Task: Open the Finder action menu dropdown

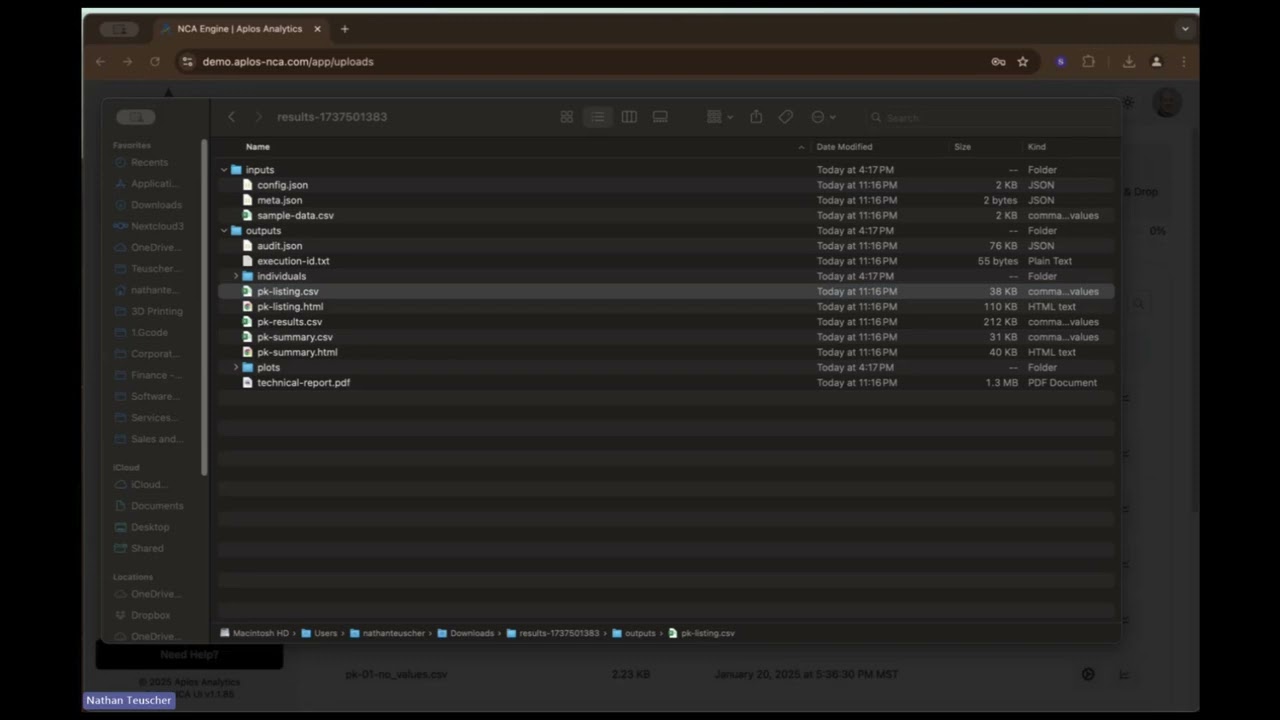Action: click(x=823, y=117)
